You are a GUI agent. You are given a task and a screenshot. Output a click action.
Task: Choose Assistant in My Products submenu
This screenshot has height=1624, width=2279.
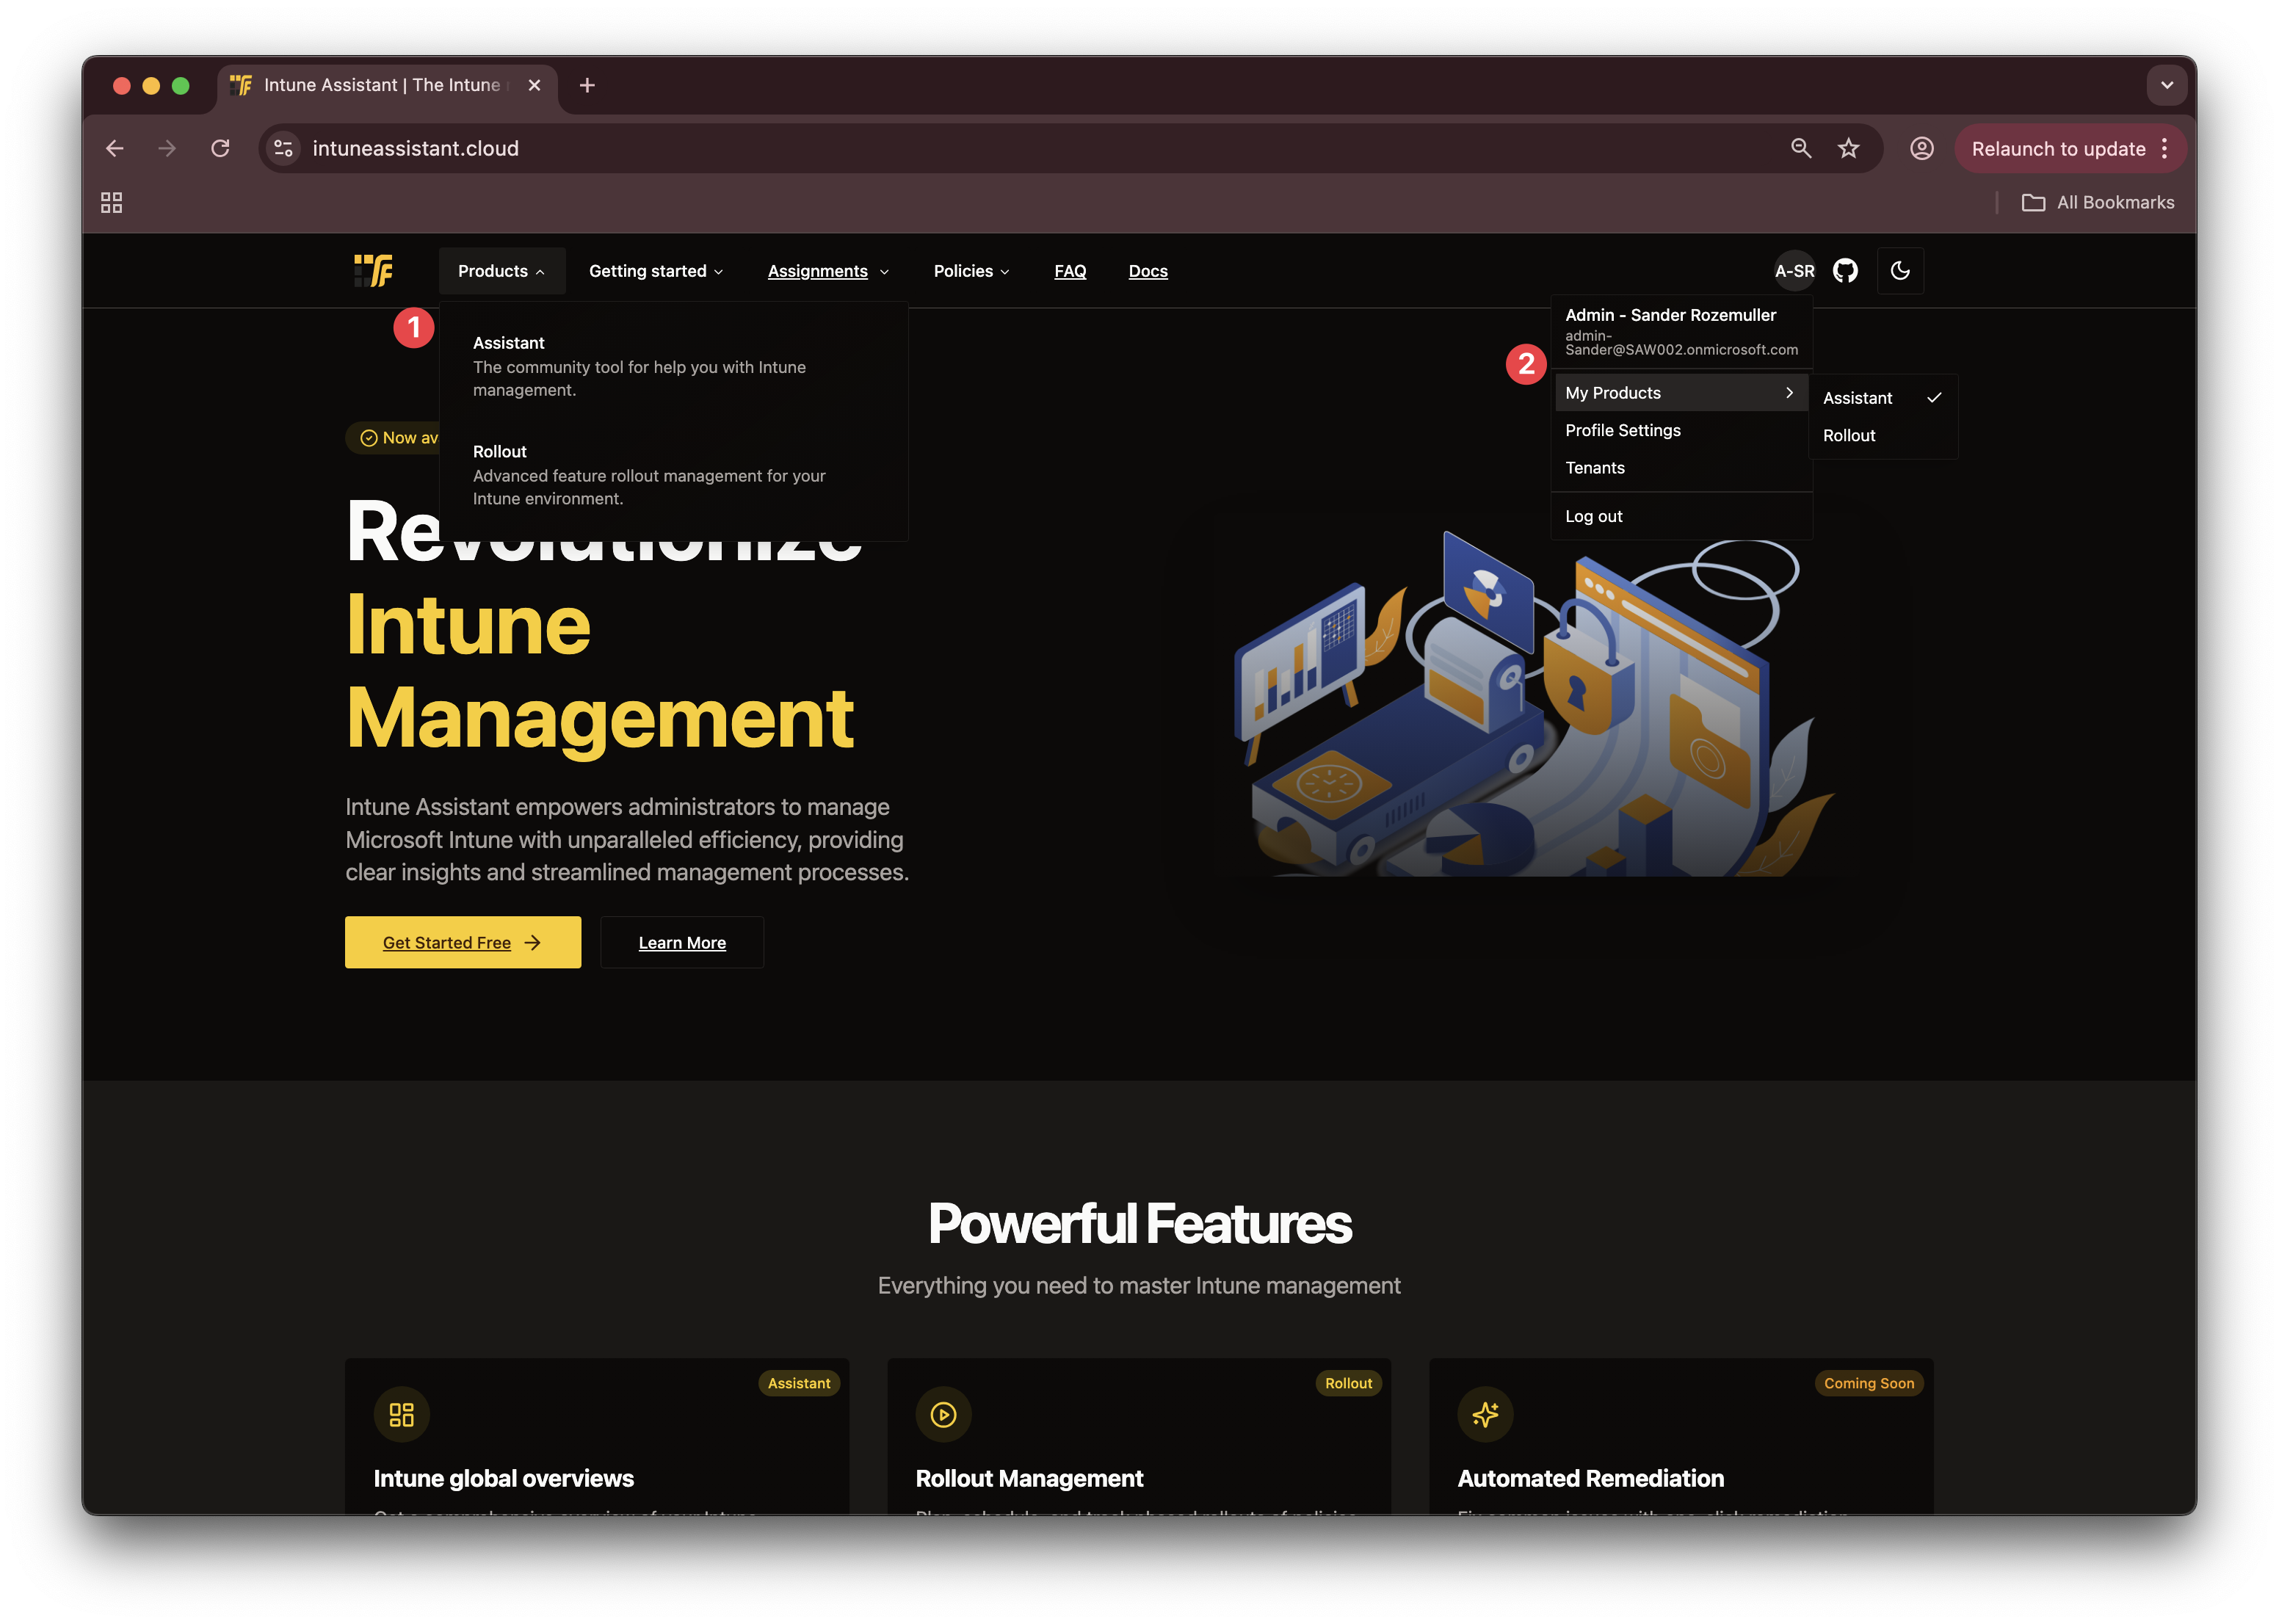coord(1882,398)
